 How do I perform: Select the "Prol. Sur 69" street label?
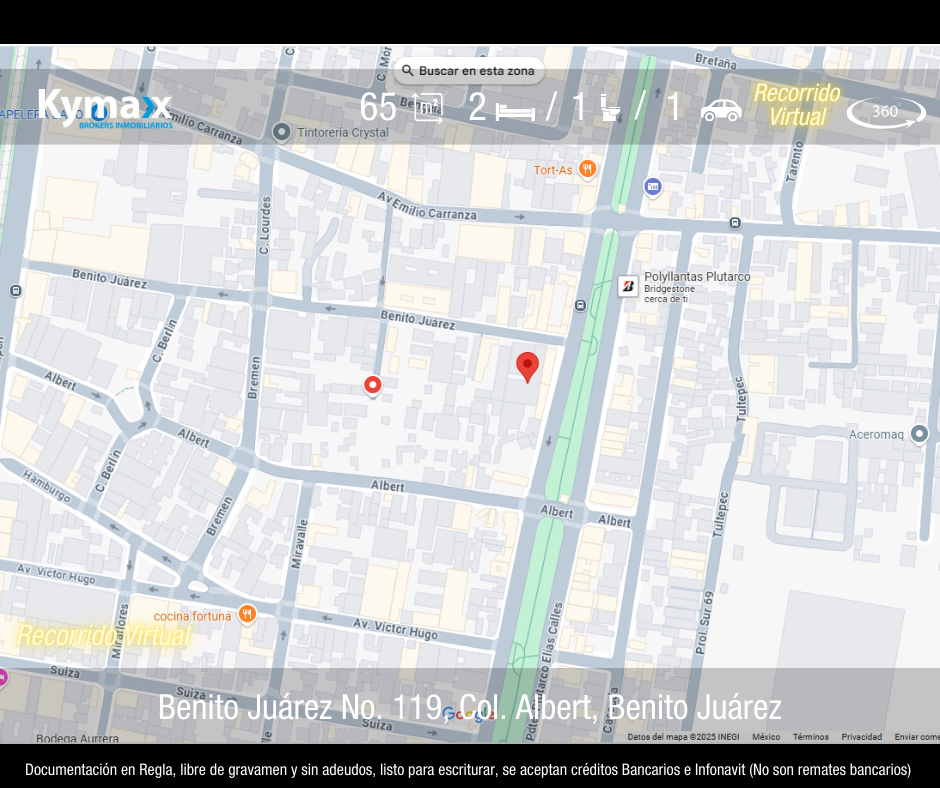click(x=704, y=622)
